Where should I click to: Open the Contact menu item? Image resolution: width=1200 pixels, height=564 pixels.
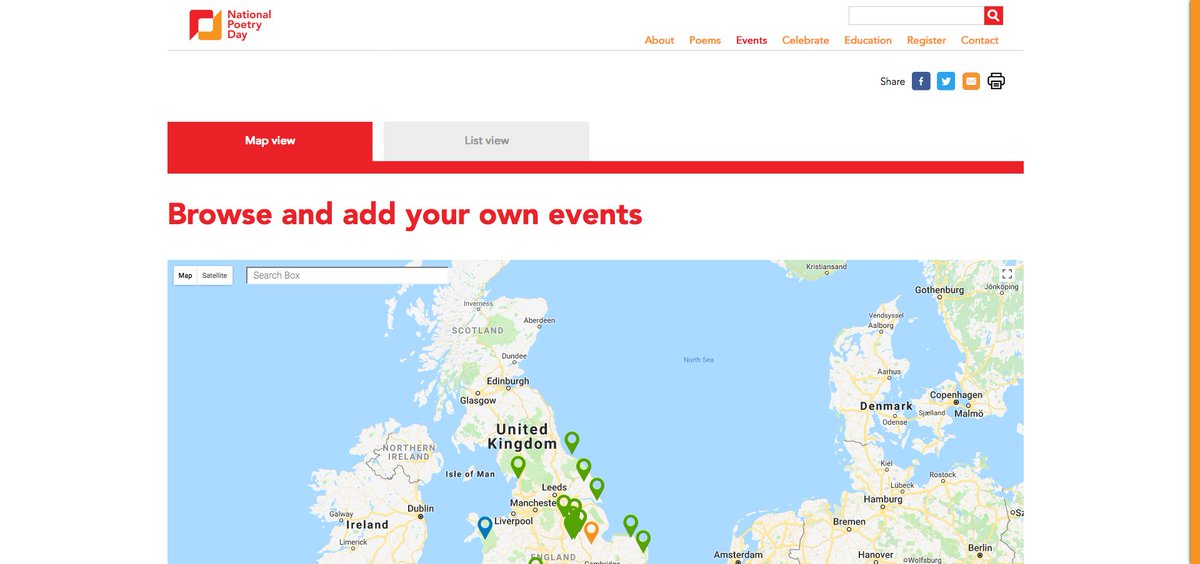point(980,40)
